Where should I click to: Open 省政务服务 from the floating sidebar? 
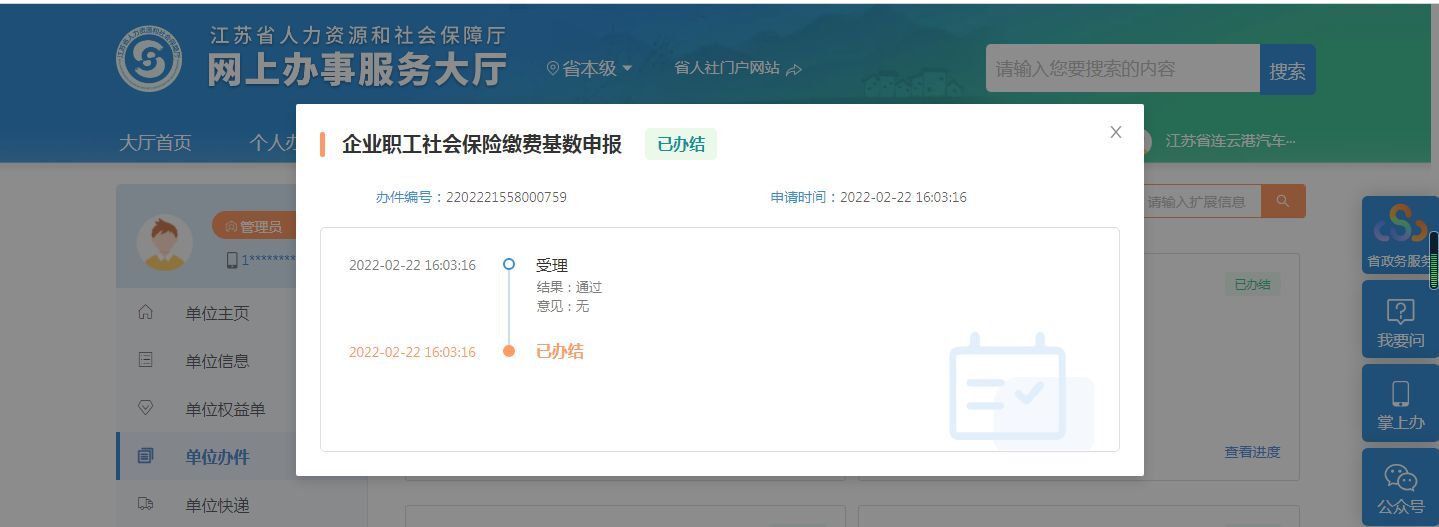pyautogui.click(x=1399, y=236)
